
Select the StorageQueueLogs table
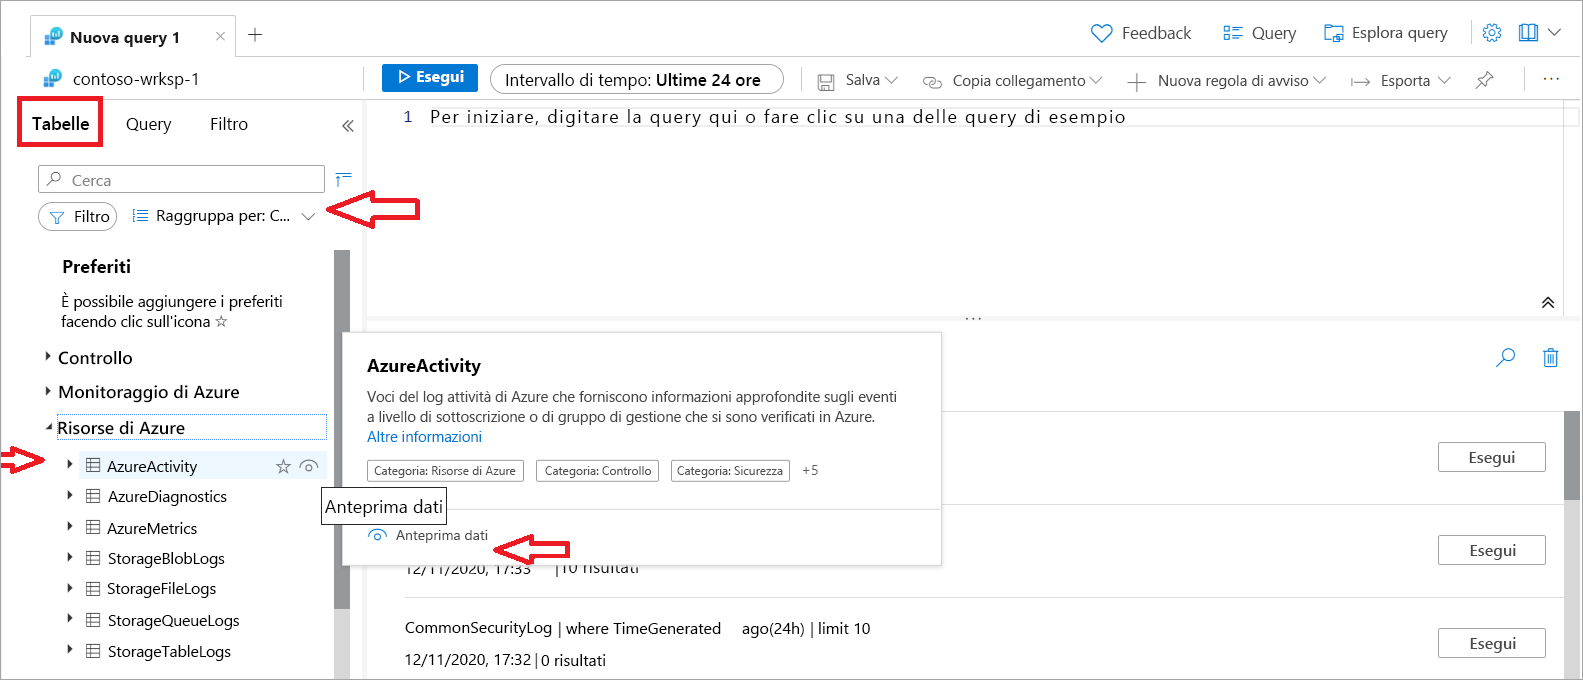coord(173,620)
